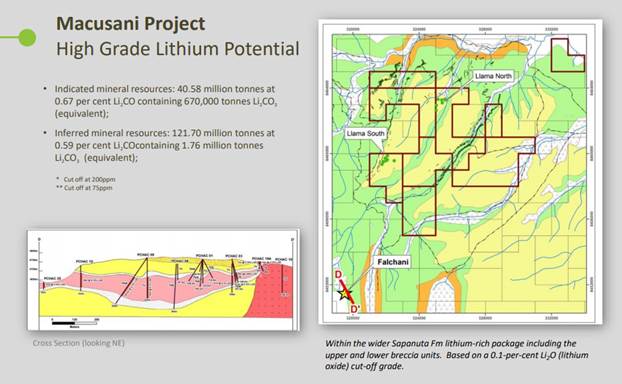Click the yellow star marker near Falchani
622x384 pixels.
pos(344,294)
